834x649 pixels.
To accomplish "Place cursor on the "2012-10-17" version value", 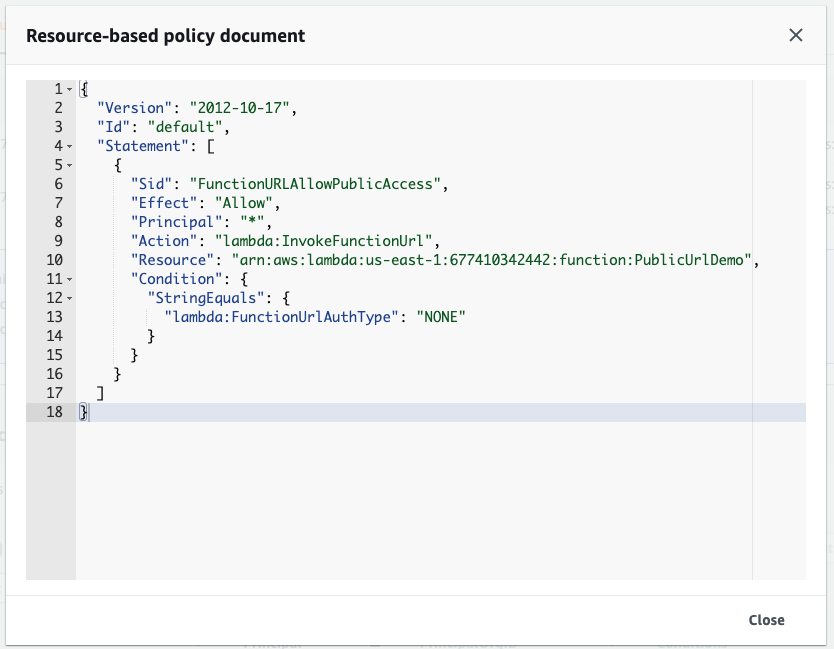I will 246,107.
